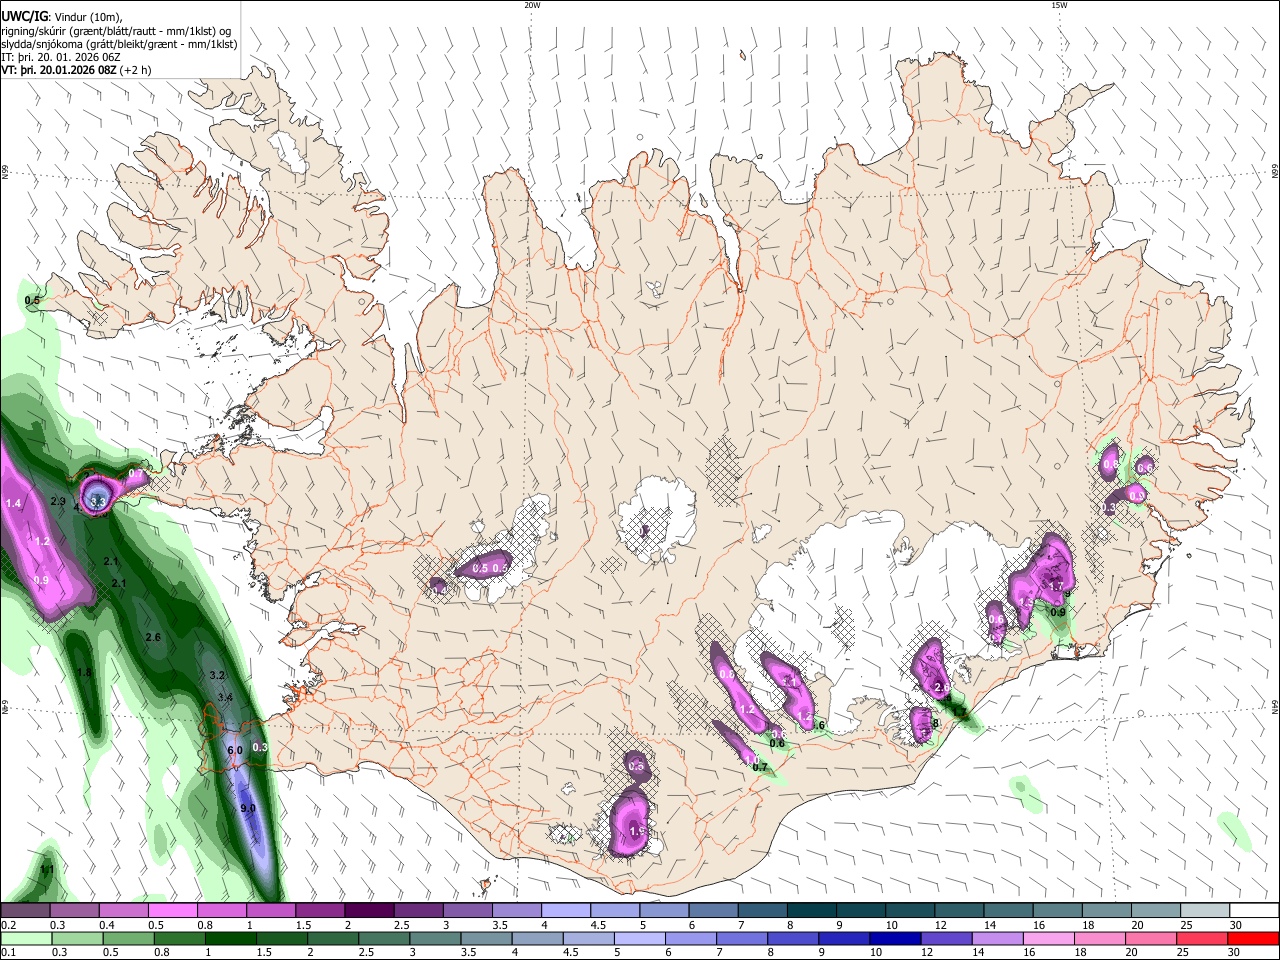Click the dark green 1–1.5 rain legend swatch
This screenshot has height=960, width=1280.
click(x=232, y=938)
